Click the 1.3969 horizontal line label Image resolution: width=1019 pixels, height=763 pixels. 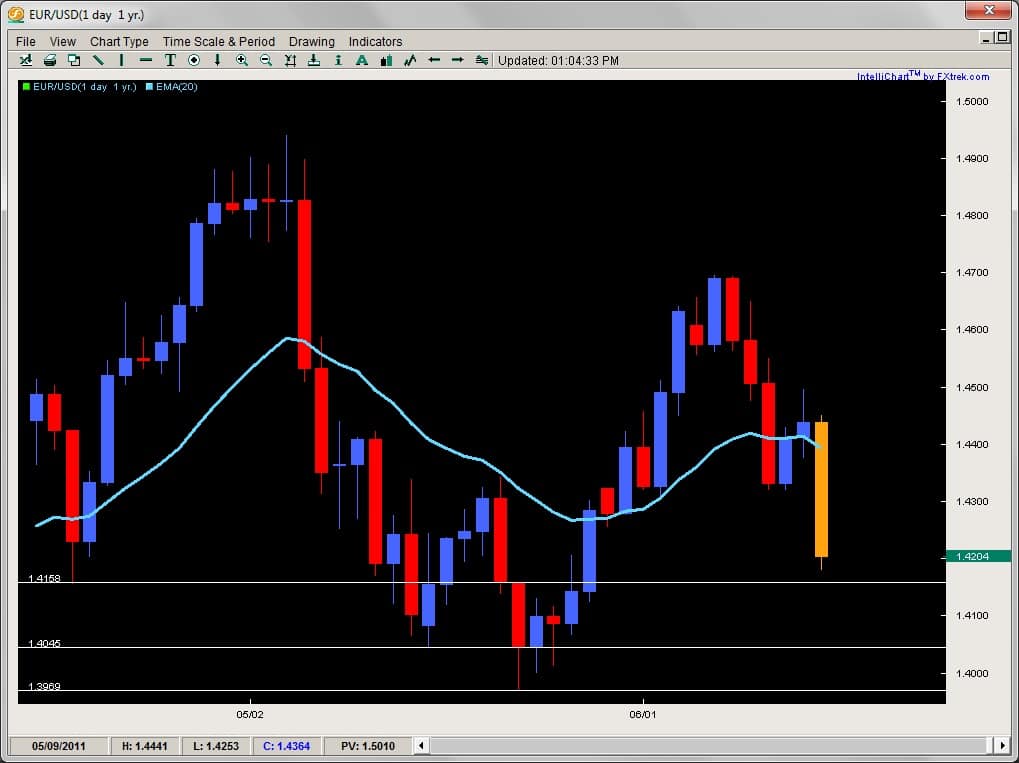(44, 686)
